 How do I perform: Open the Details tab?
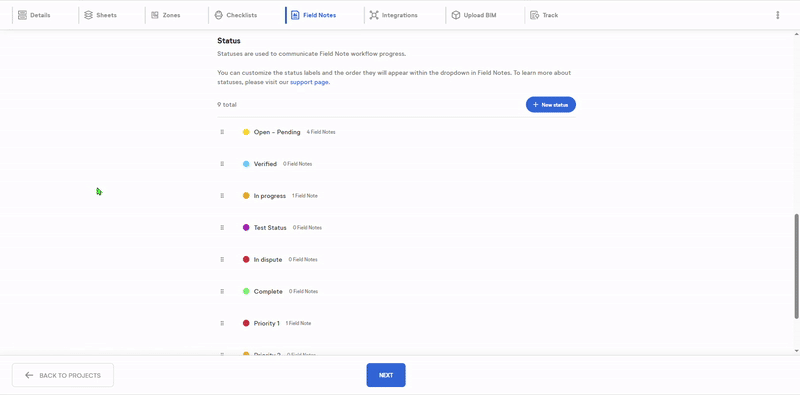(x=34, y=15)
